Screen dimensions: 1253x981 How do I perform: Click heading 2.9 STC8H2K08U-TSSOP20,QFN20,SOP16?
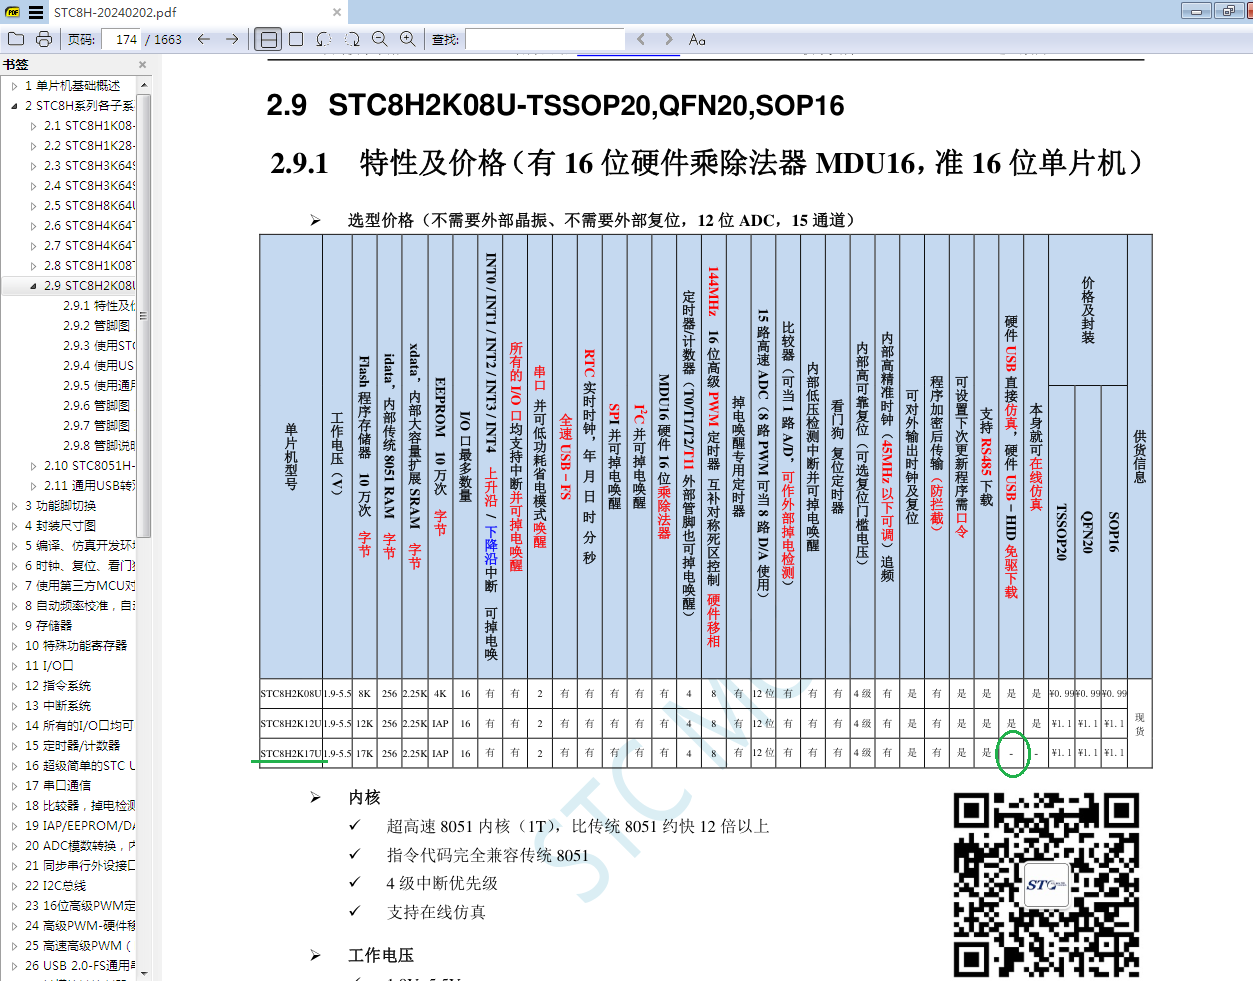[555, 105]
